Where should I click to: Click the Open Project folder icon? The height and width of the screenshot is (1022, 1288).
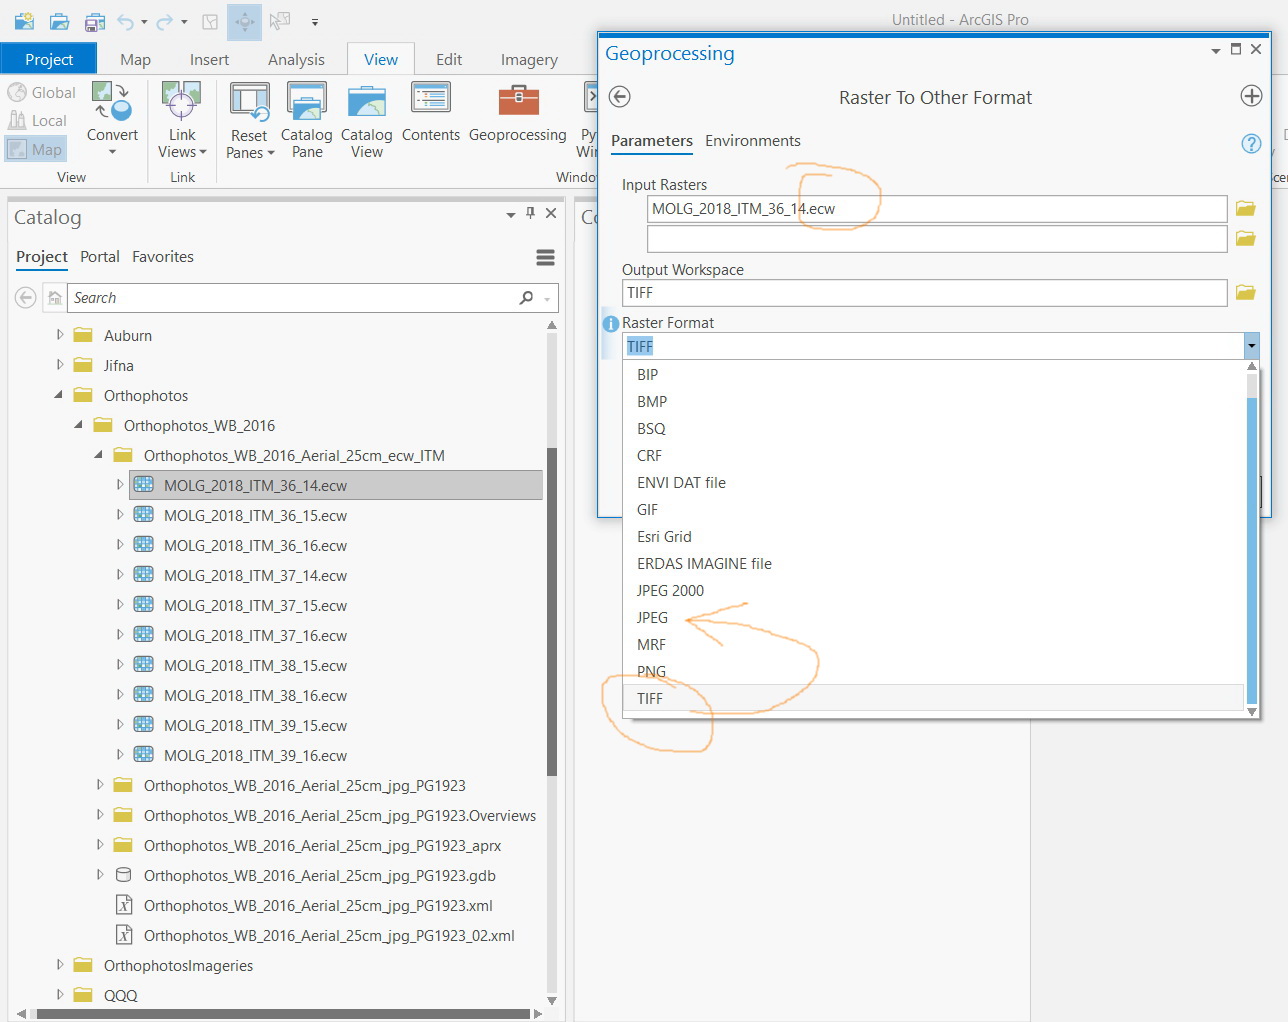click(59, 21)
